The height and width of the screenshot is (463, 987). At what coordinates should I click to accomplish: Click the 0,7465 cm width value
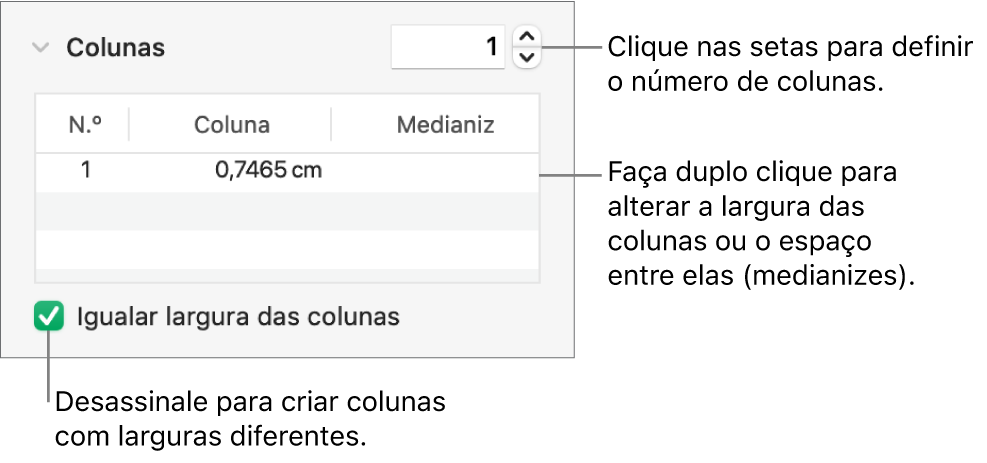[x=268, y=170]
